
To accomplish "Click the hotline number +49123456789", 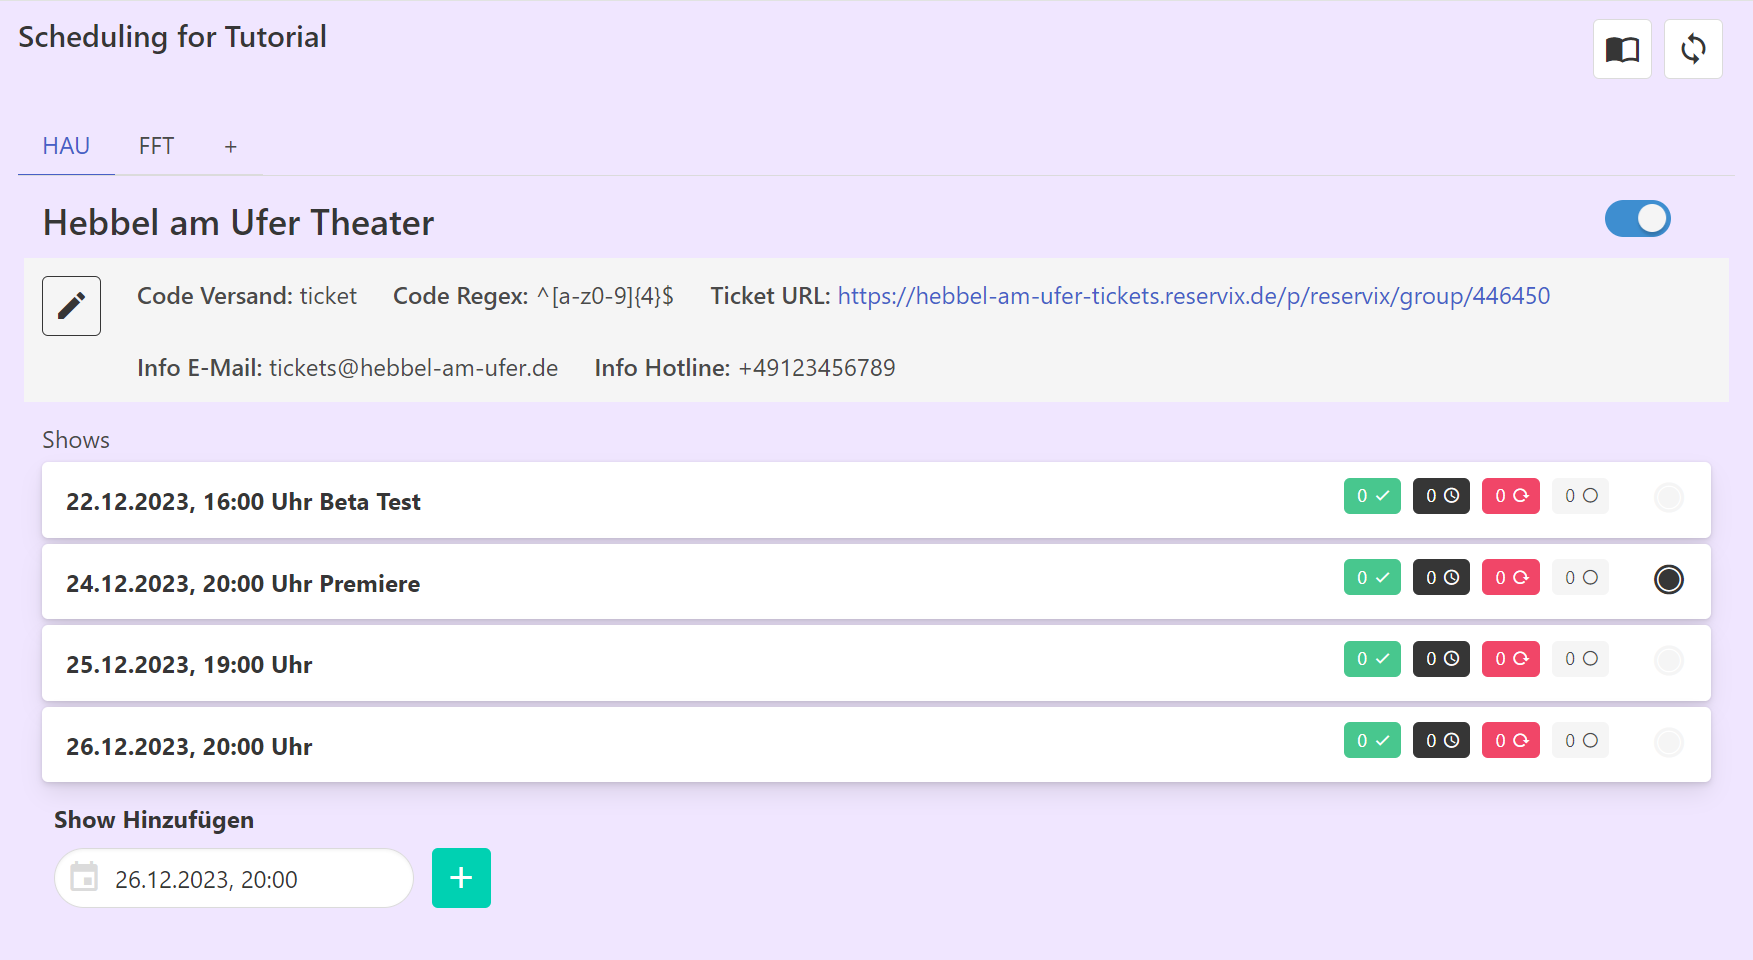I will [817, 368].
